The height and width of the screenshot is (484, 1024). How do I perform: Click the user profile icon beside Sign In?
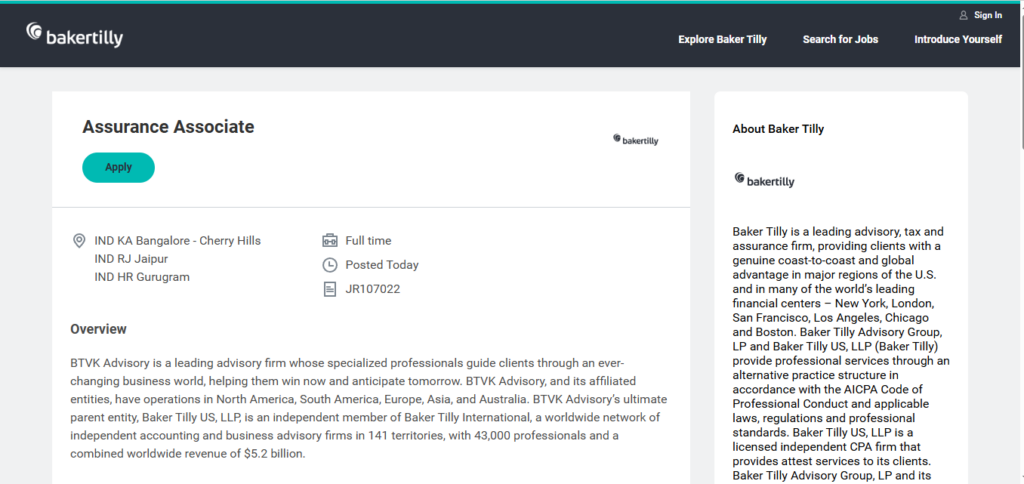(963, 15)
